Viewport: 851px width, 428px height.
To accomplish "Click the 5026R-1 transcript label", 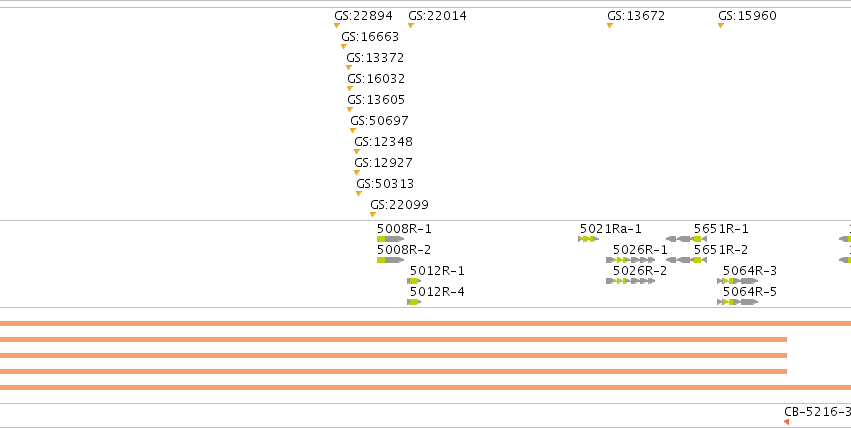I will click(640, 250).
